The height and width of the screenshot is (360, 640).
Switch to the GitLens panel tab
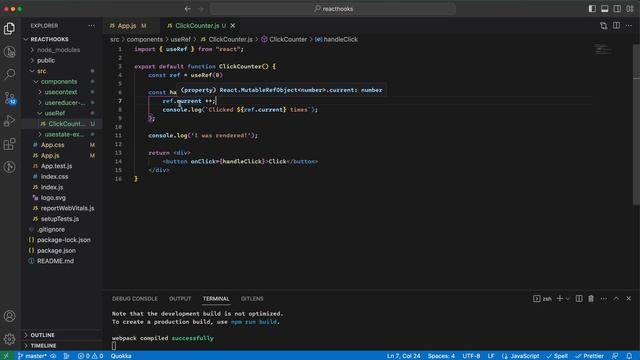(x=252, y=299)
